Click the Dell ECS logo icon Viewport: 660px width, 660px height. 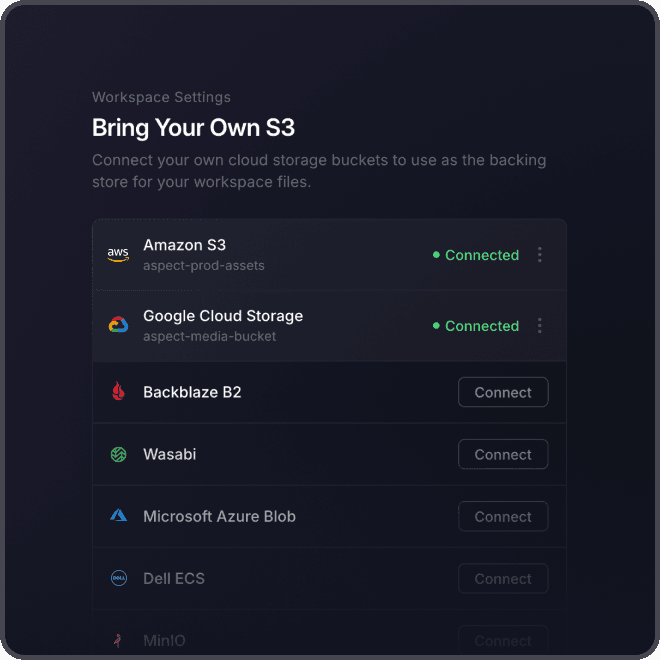tap(118, 578)
